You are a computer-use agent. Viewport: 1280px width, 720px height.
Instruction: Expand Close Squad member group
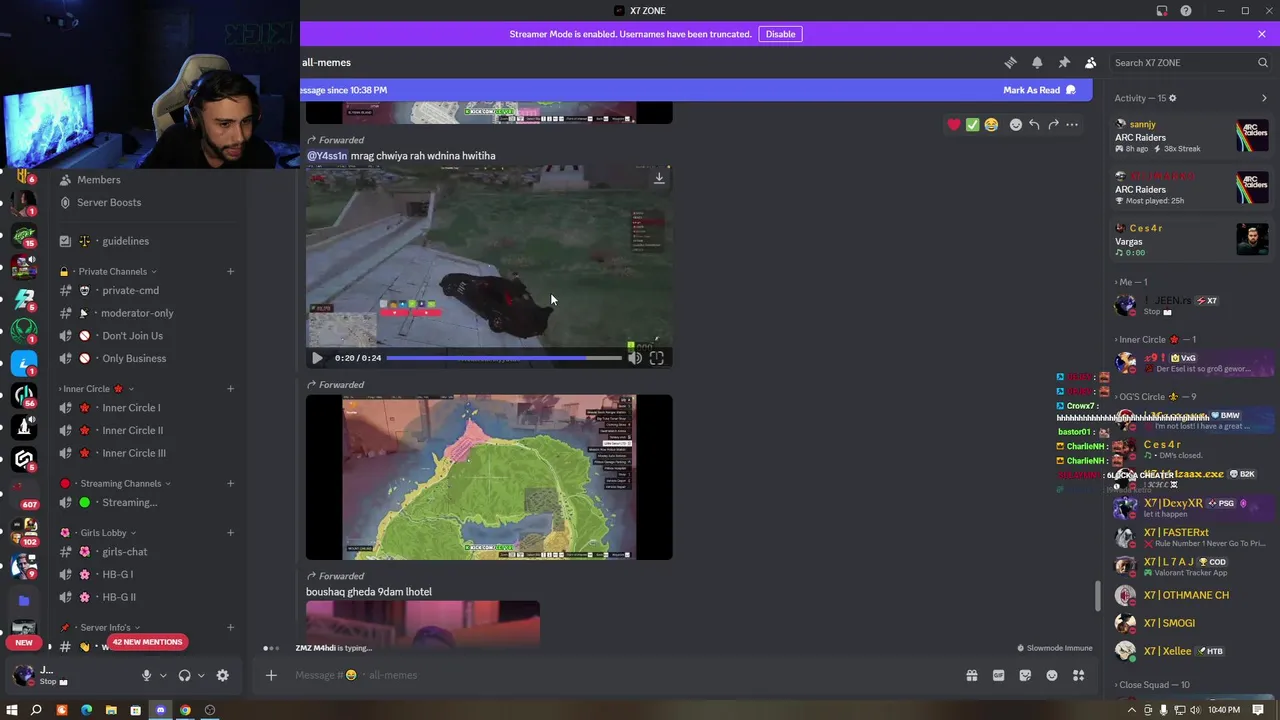pyautogui.click(x=1154, y=685)
